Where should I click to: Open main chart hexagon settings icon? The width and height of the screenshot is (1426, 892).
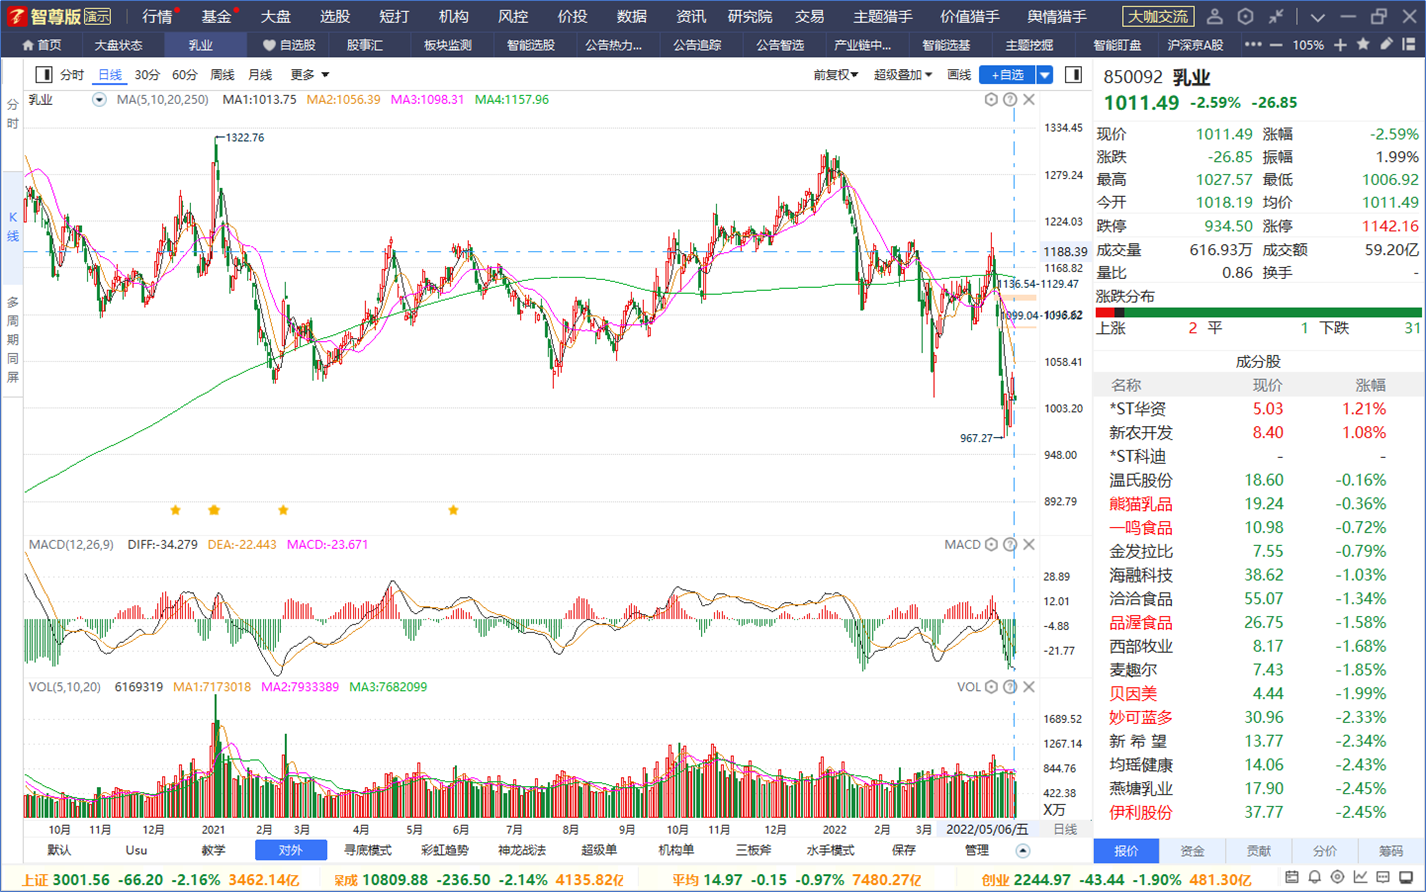pos(991,100)
